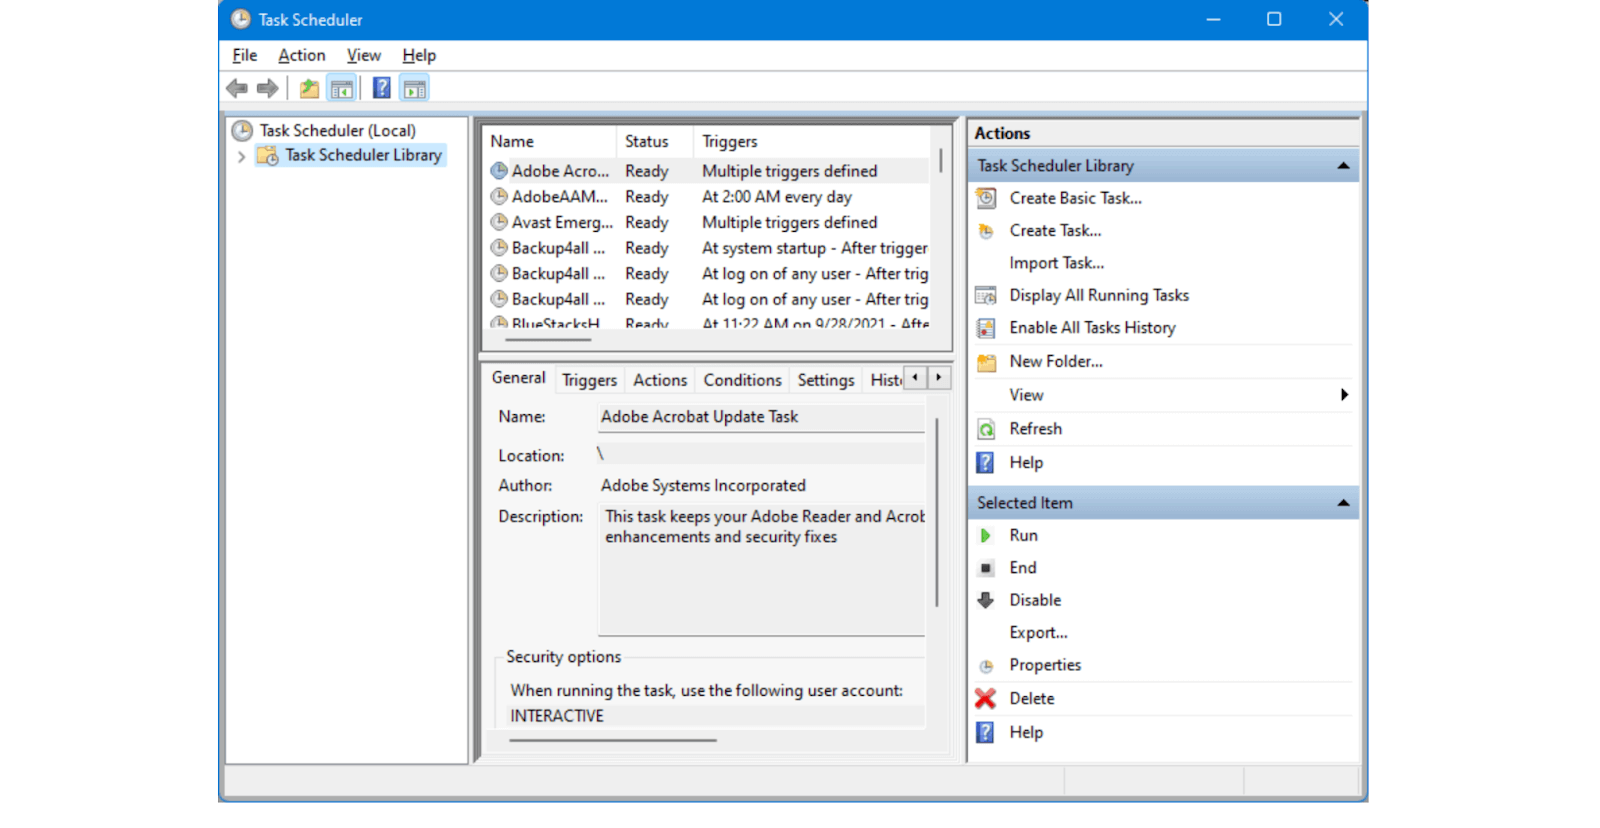Collapse the Selected Item actions section
Image resolution: width=1600 pixels, height=828 pixels.
(1343, 503)
